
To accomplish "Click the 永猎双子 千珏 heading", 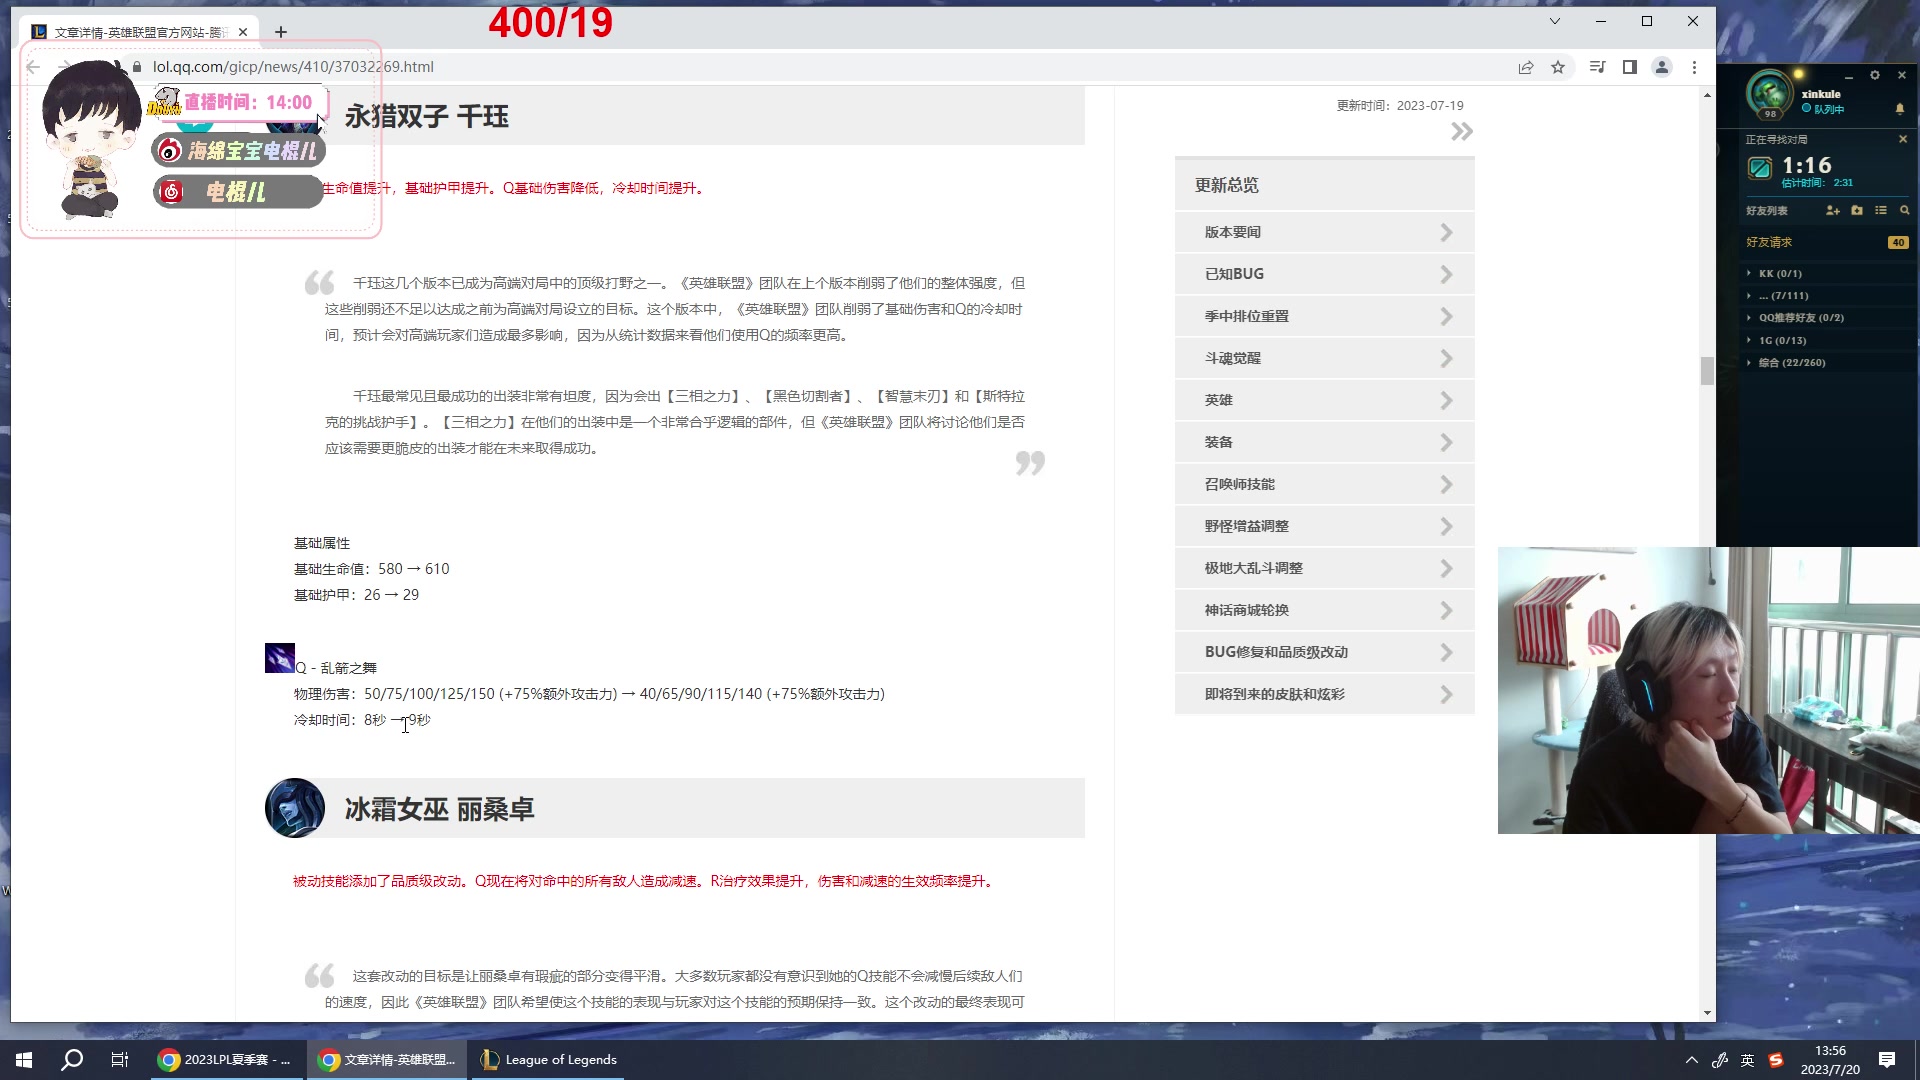I will coord(427,116).
